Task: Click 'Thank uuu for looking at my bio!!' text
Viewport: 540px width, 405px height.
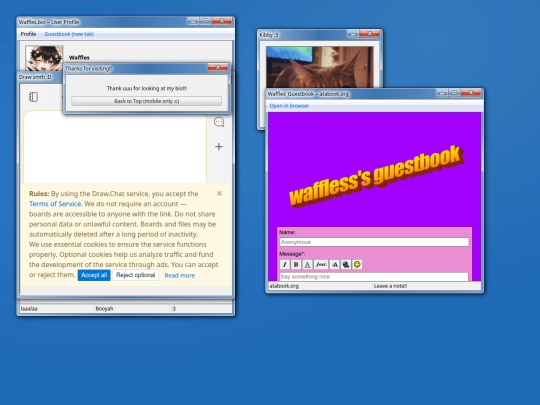Action: point(147,88)
